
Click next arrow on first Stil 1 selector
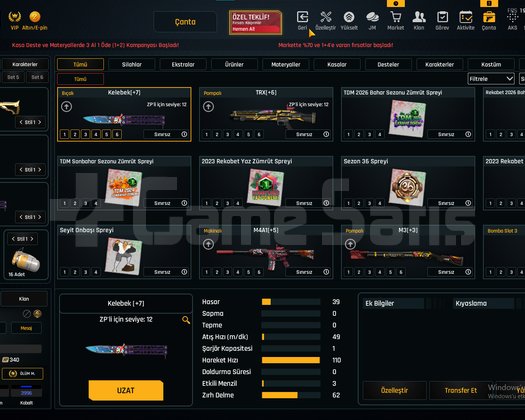click(40, 122)
